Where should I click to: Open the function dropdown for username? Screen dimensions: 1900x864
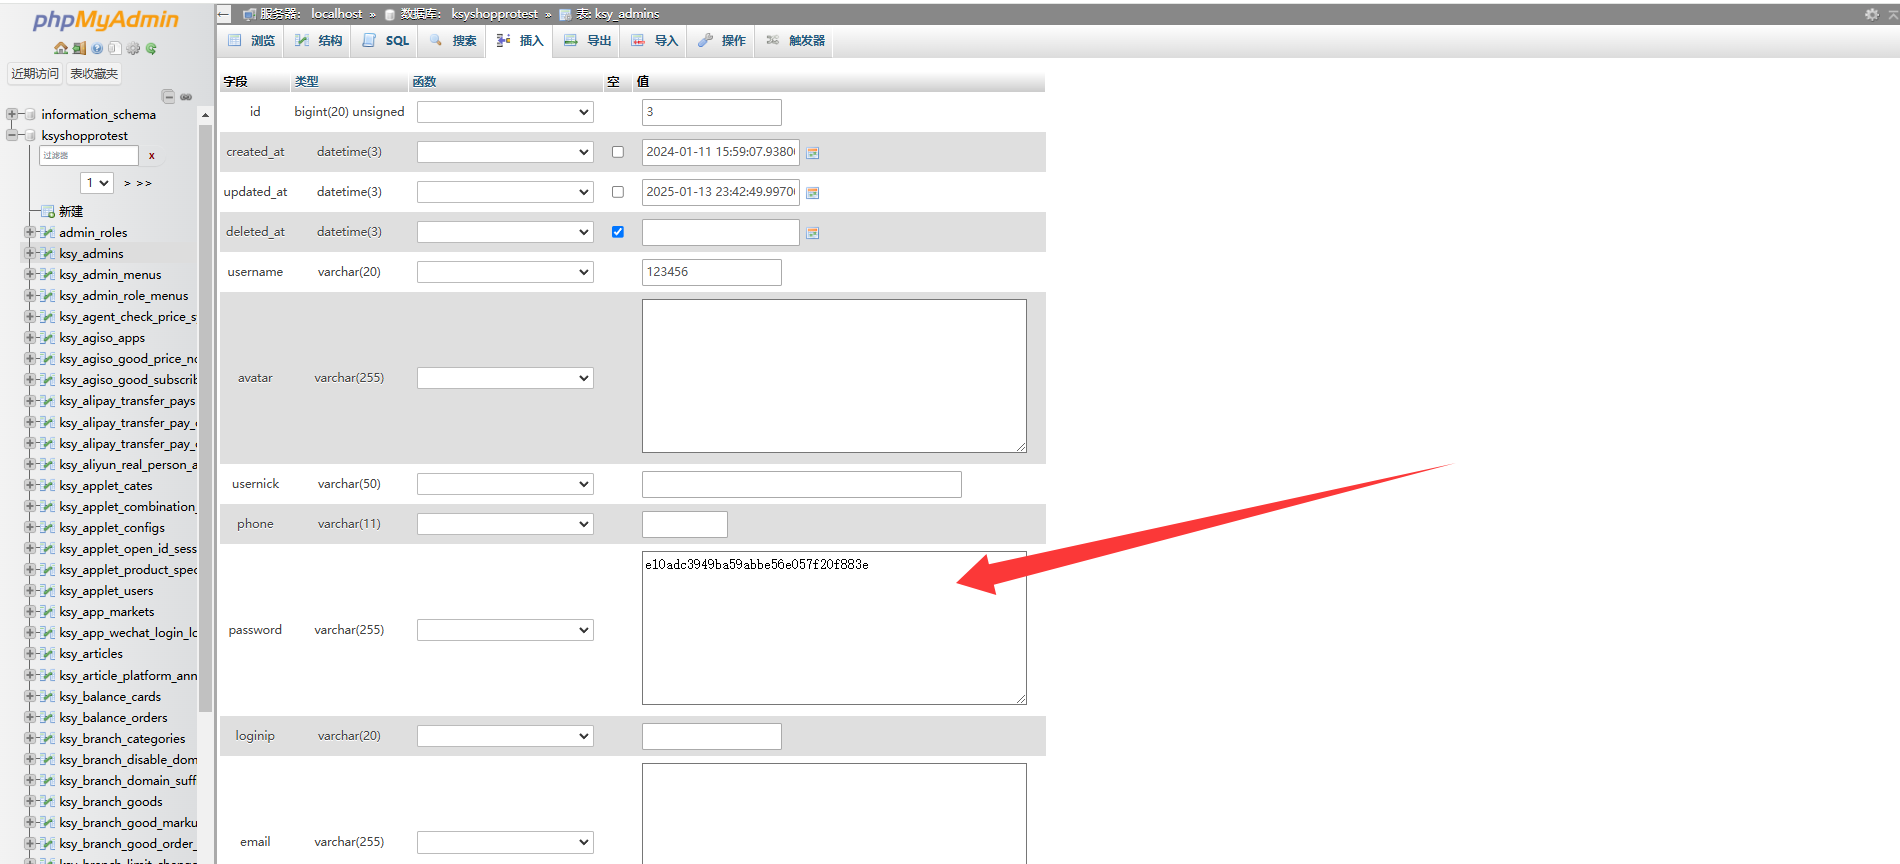pos(505,272)
